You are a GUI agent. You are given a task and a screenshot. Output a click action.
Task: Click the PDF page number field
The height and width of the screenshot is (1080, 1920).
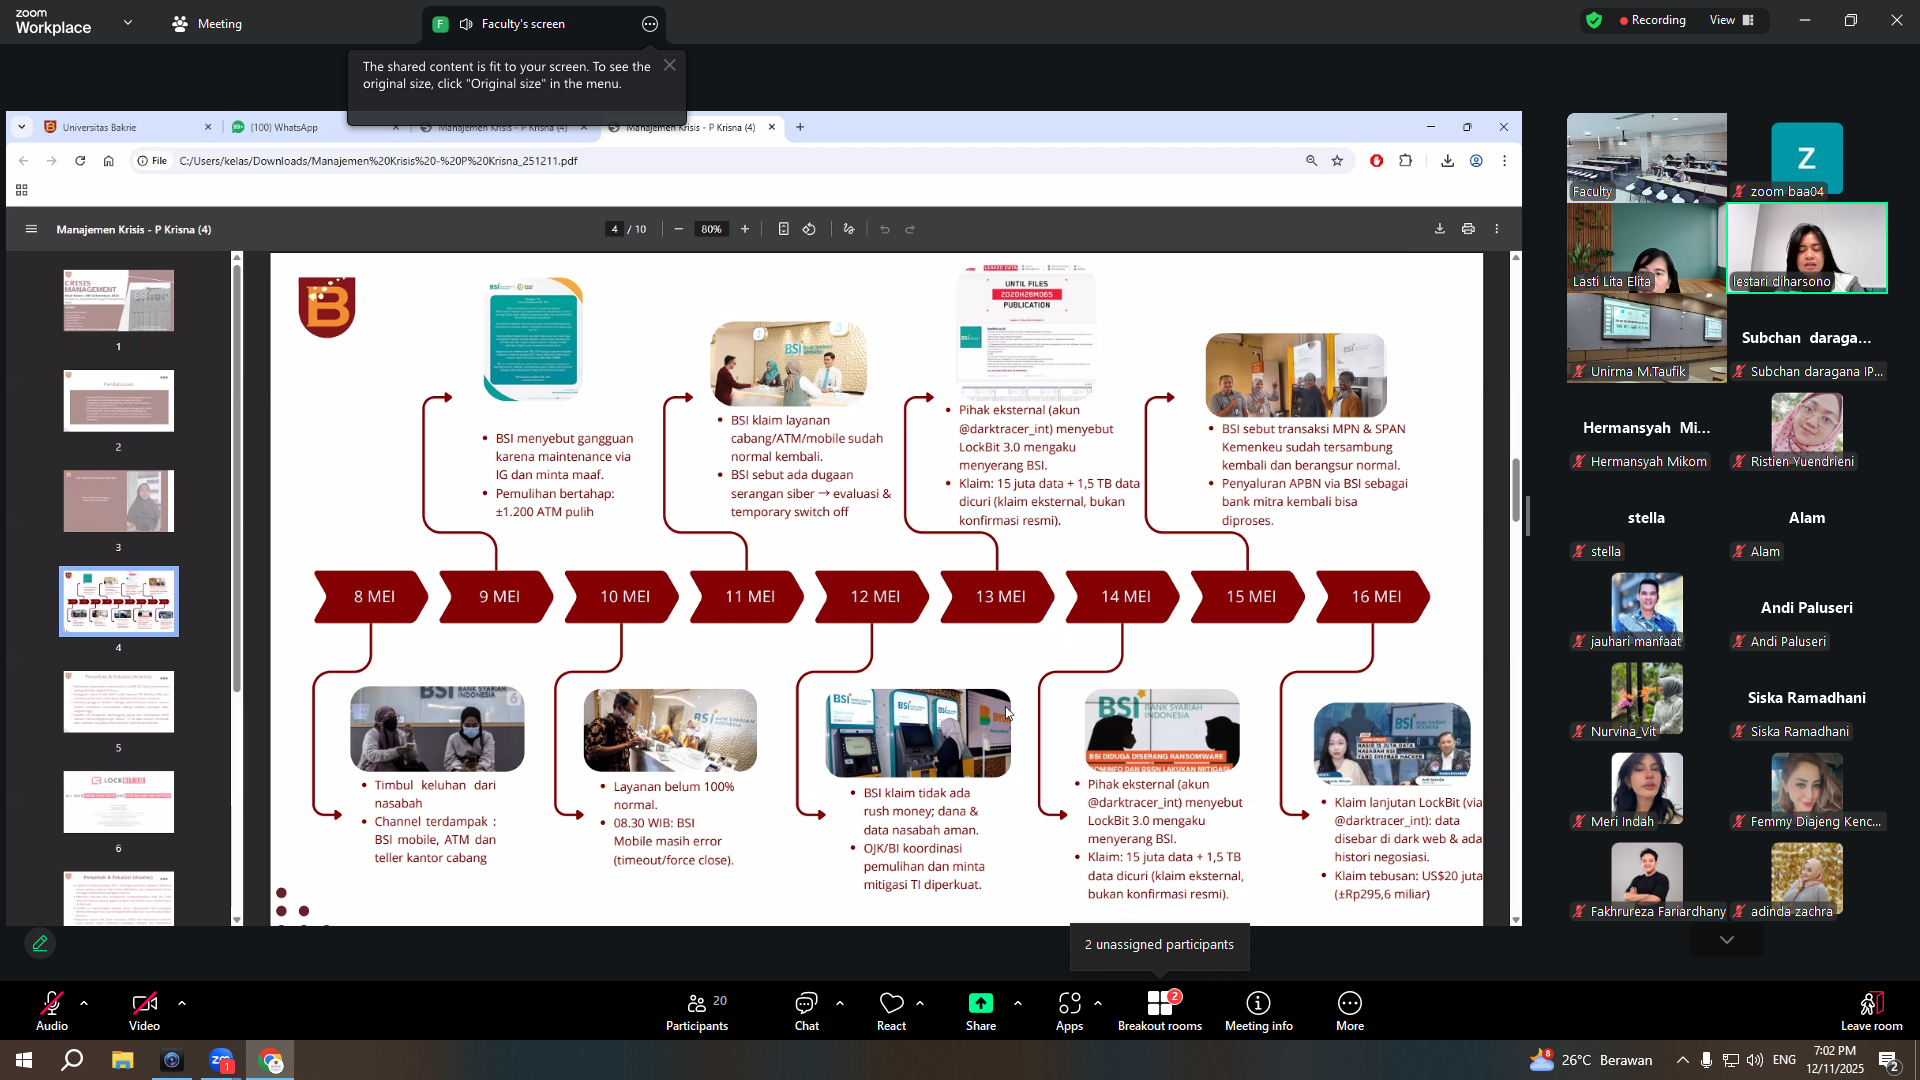pos(614,229)
